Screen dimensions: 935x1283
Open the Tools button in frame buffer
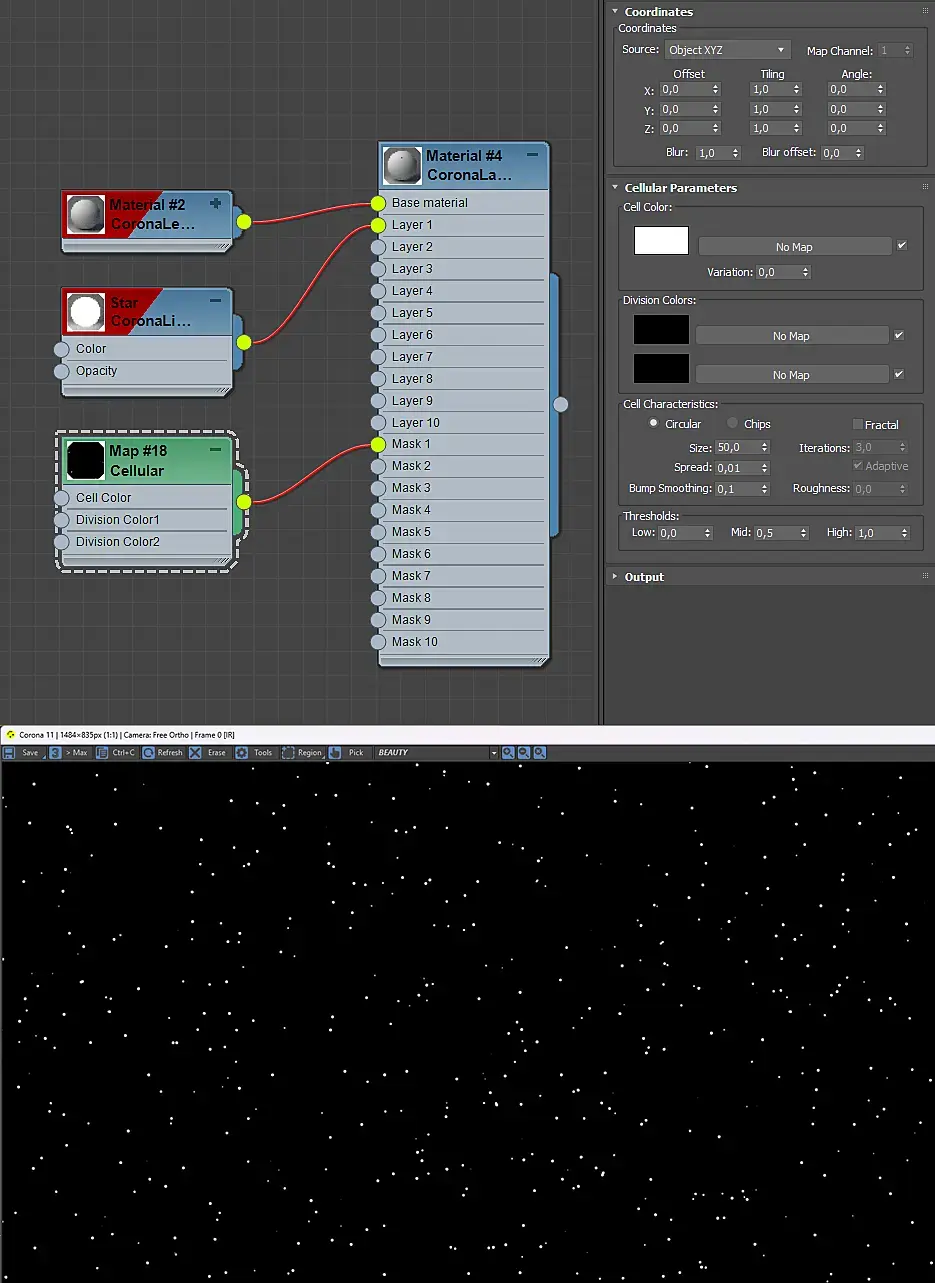(256, 752)
